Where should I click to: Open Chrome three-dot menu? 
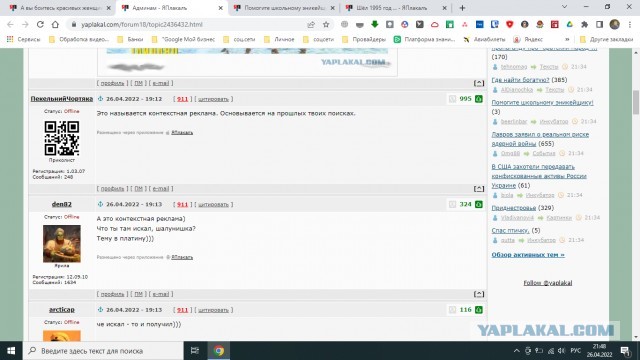point(630,24)
